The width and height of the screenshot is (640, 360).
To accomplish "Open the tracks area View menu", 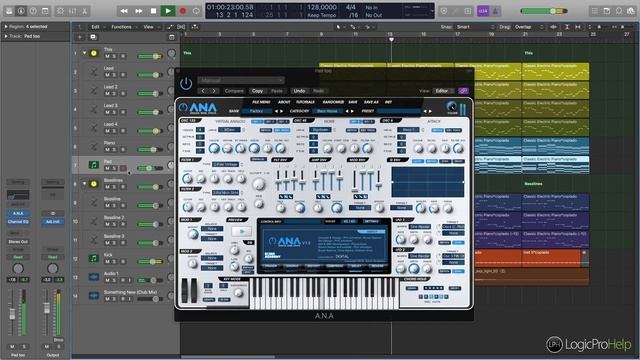I will pyautogui.click(x=150, y=27).
